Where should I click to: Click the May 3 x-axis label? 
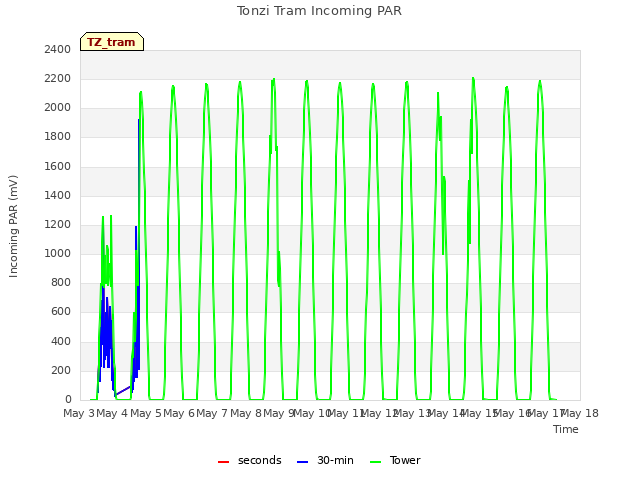(79, 413)
